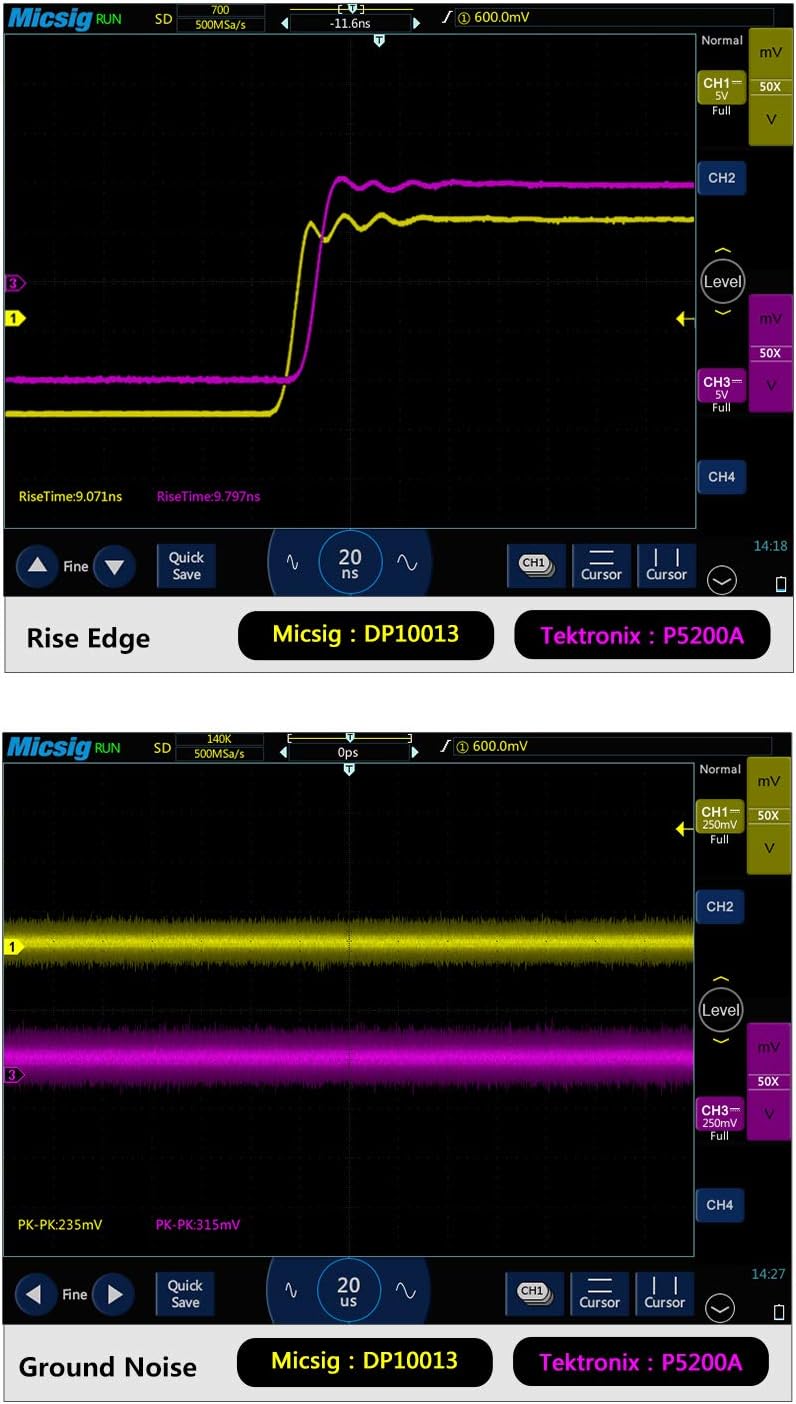Select horizontal Cursor in the Rise Edge screen
The width and height of the screenshot is (796, 1404).
601,565
